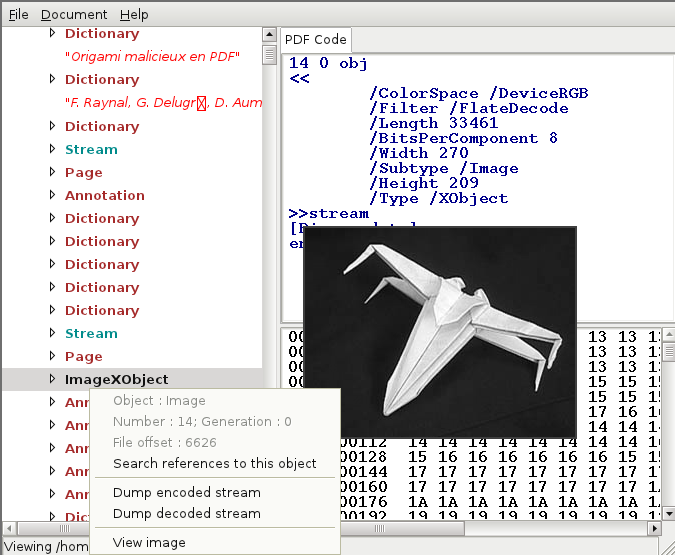Screen dimensions: 675x555
Task: Expand the Page node directly above Annotation
Action: (x=52, y=172)
